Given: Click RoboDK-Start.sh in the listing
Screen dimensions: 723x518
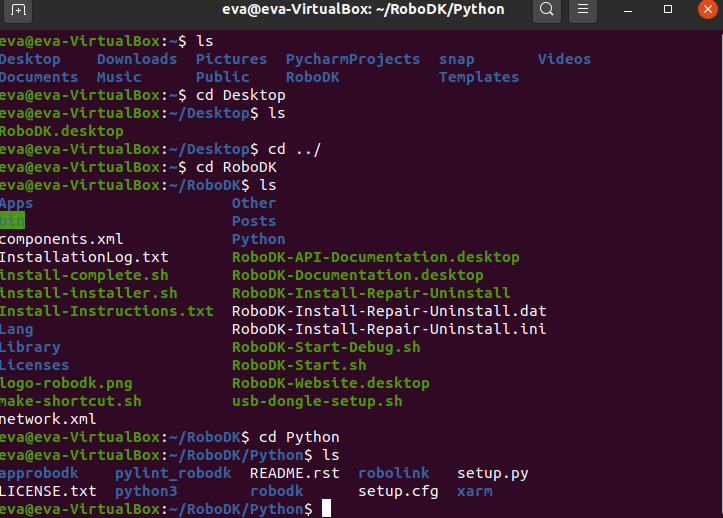Looking at the screenshot, I should point(299,365).
